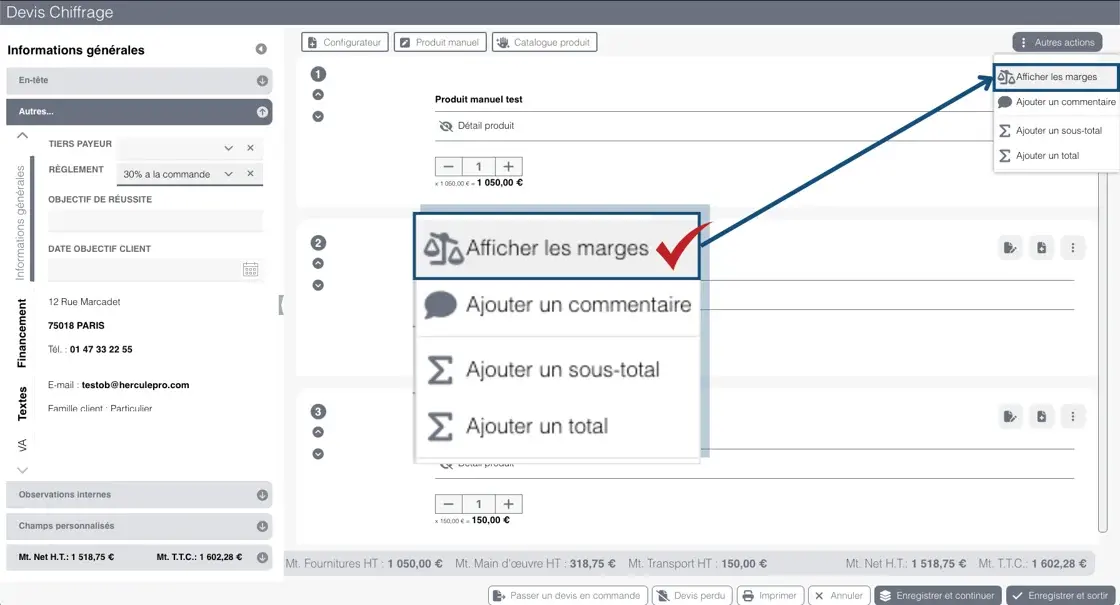Image resolution: width=1120 pixels, height=605 pixels.
Task: Open the calendar picker for Date objectif client
Action: 251,270
